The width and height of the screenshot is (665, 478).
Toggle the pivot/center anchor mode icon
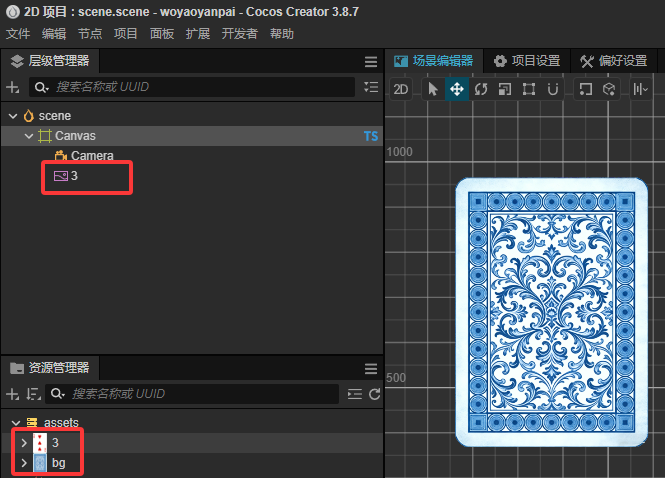point(586,89)
